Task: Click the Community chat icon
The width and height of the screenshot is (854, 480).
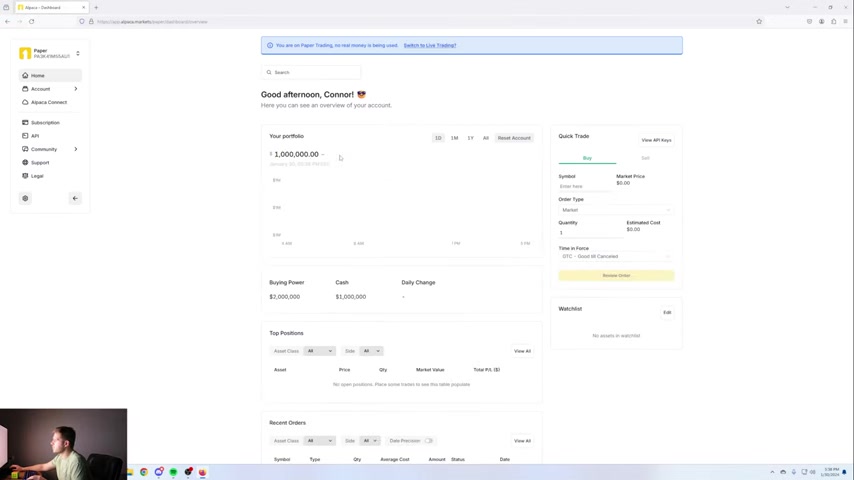Action: 25,149
